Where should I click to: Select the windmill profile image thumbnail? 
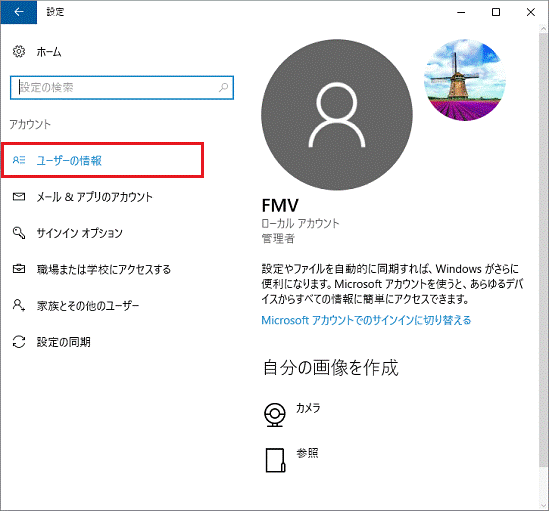[x=465, y=80]
